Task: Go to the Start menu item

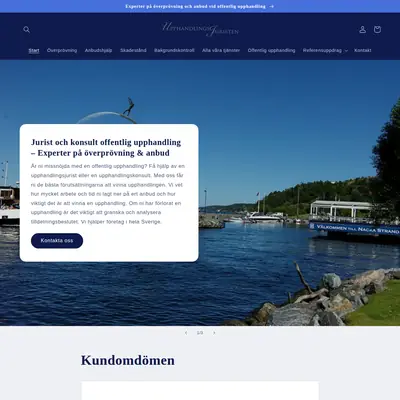Action: tap(34, 51)
